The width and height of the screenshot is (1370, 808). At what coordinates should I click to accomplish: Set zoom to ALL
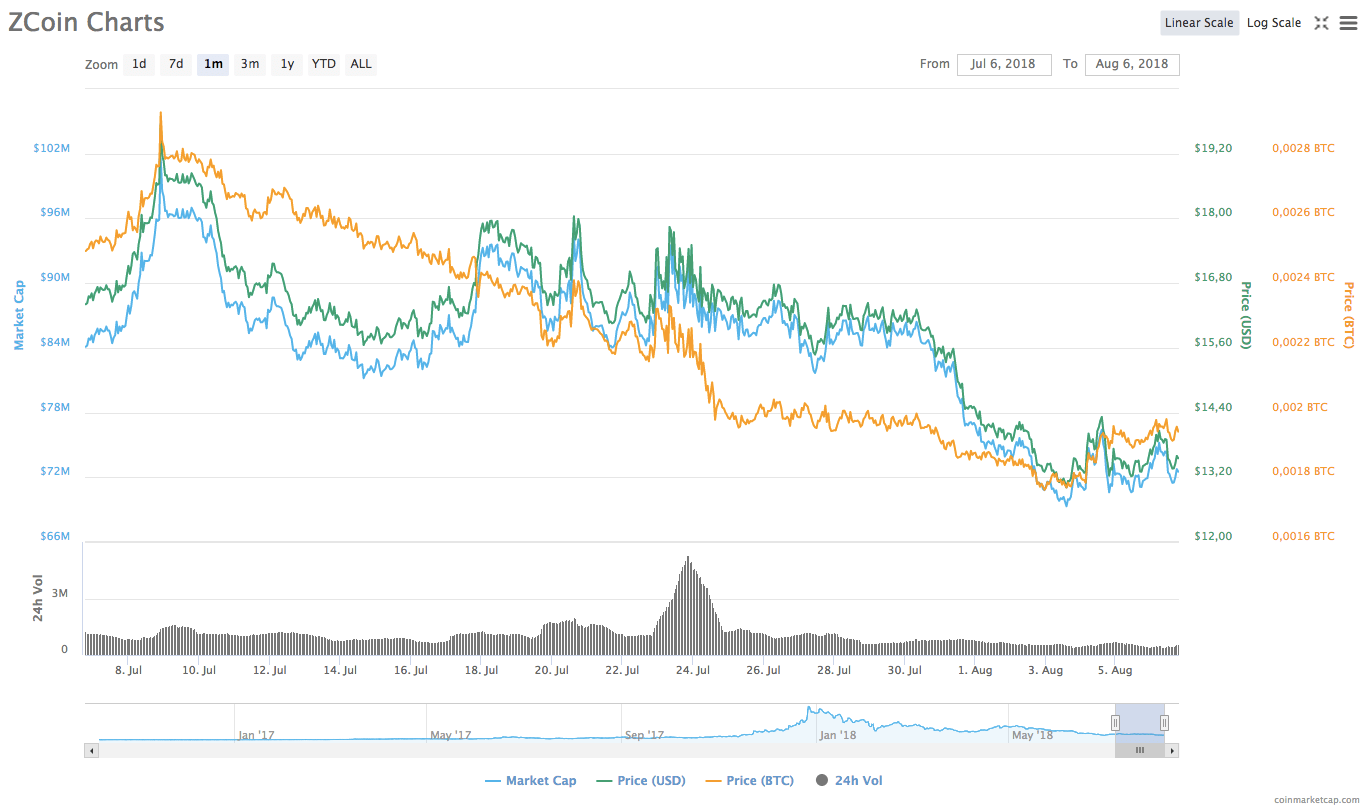(361, 64)
